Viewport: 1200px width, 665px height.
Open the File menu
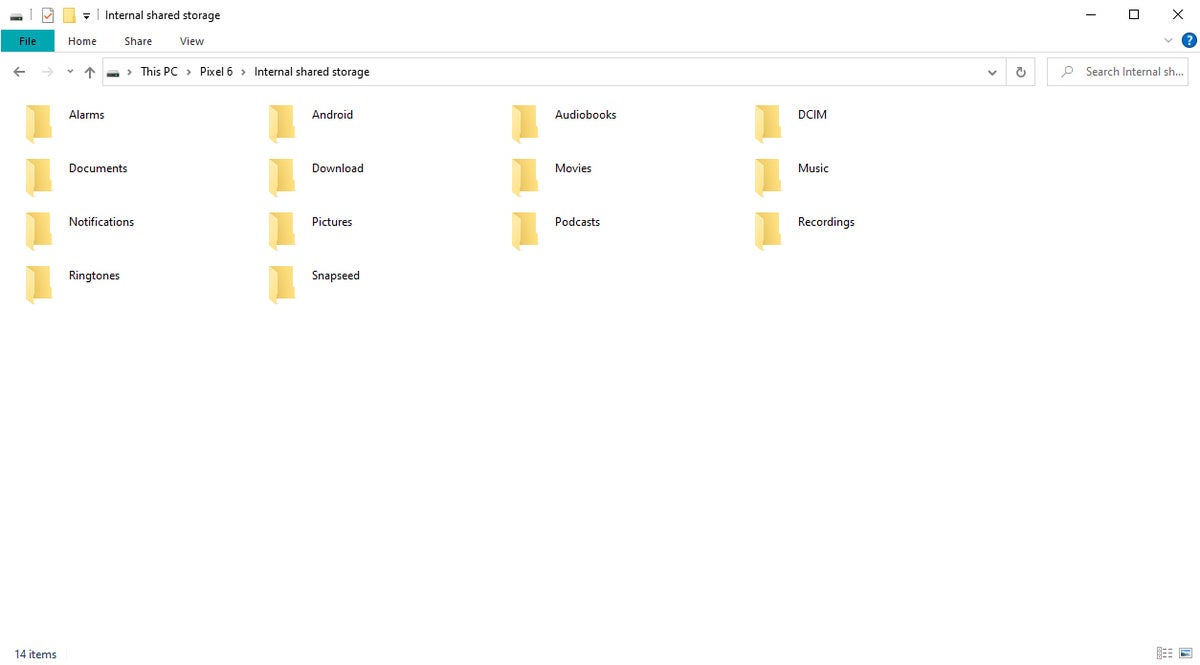click(27, 41)
